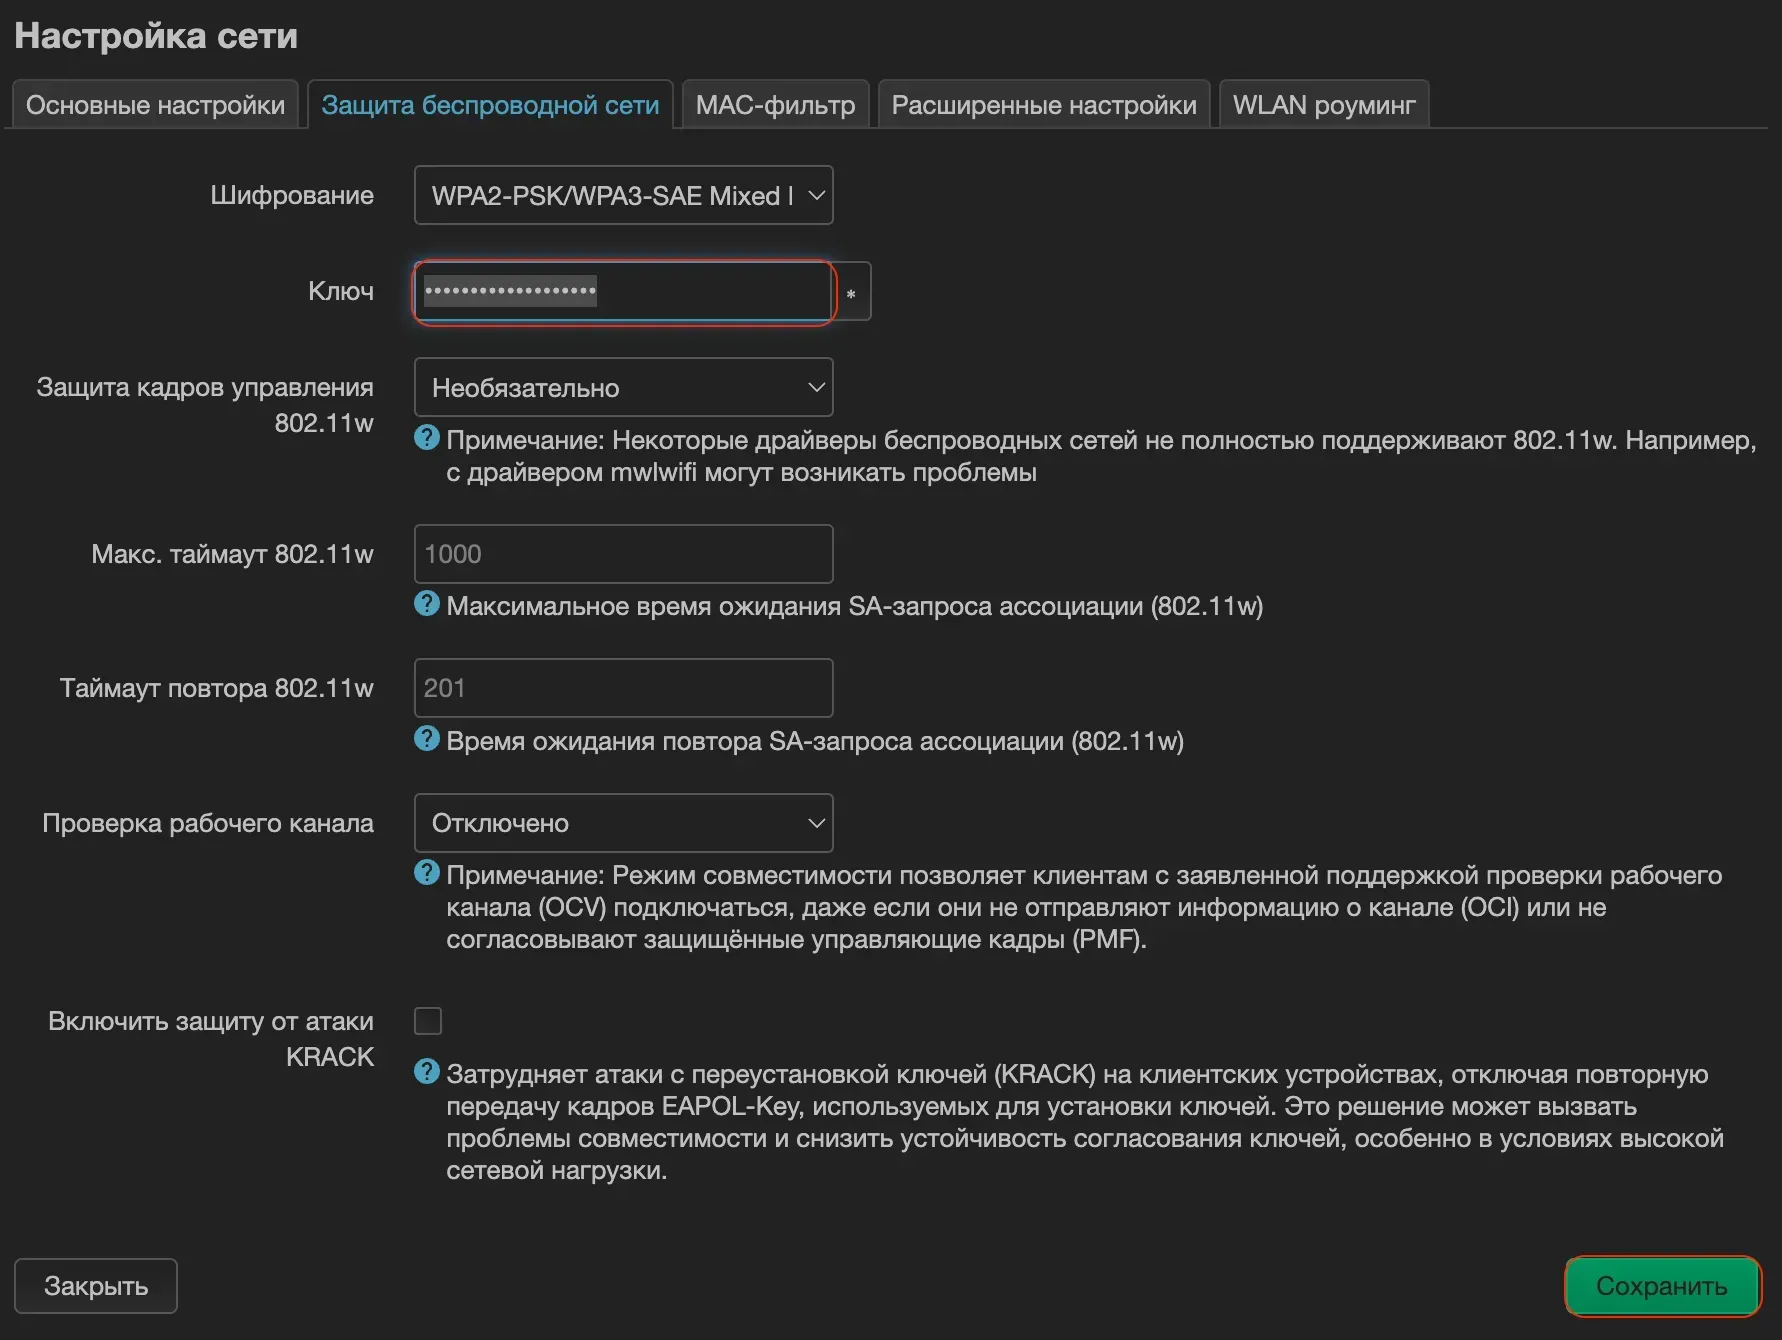Click the Закрыть button
This screenshot has height=1340, width=1782.
coord(96,1286)
